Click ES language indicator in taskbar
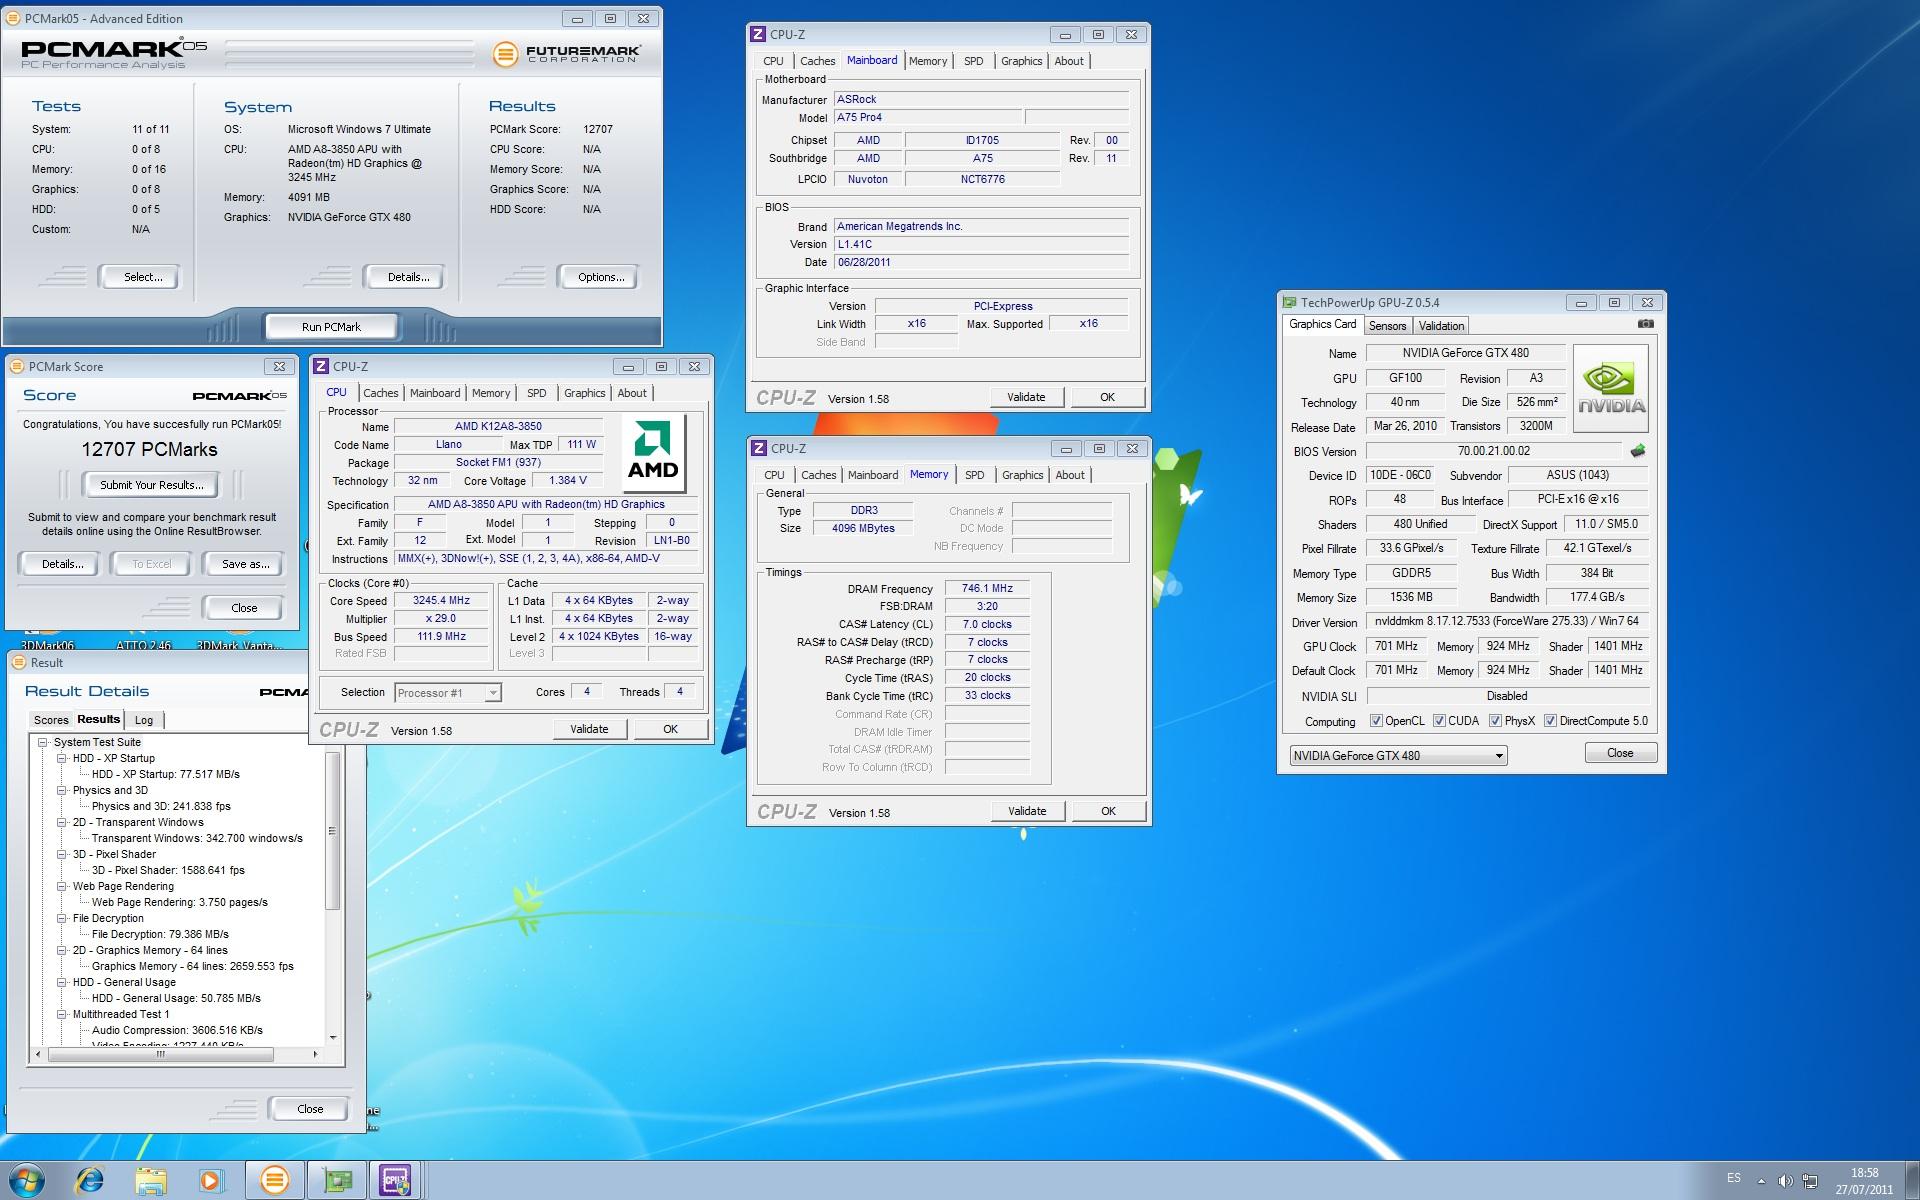Viewport: 1920px width, 1200px height. tap(1734, 1178)
